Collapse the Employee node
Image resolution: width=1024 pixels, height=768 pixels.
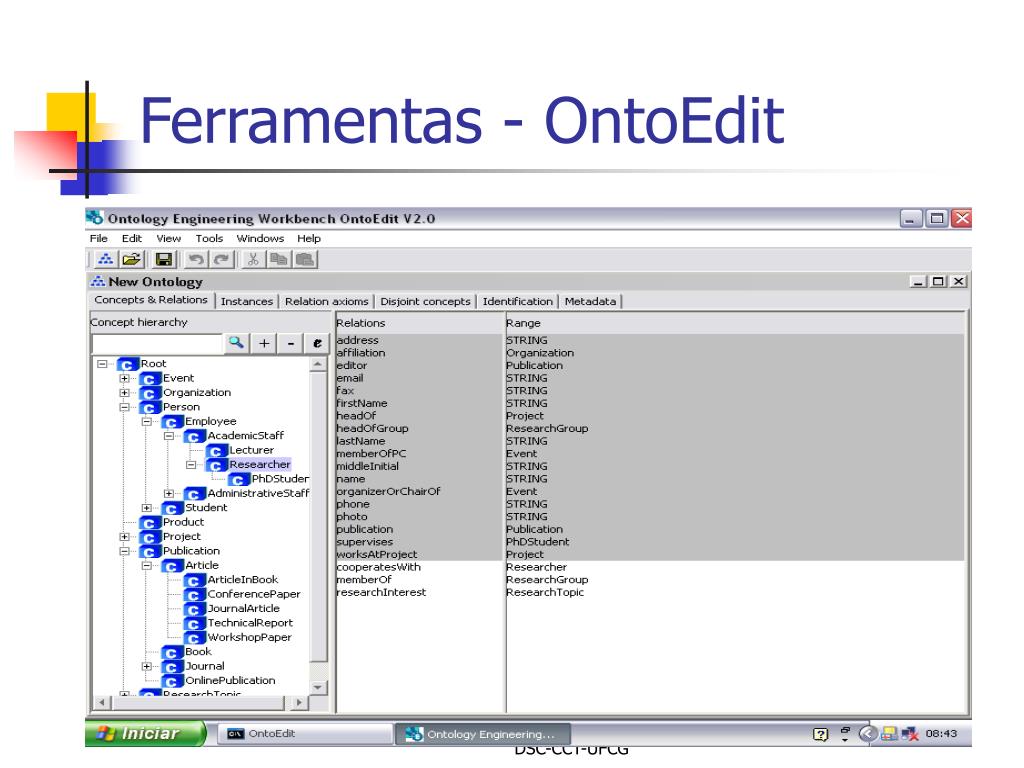[146, 421]
